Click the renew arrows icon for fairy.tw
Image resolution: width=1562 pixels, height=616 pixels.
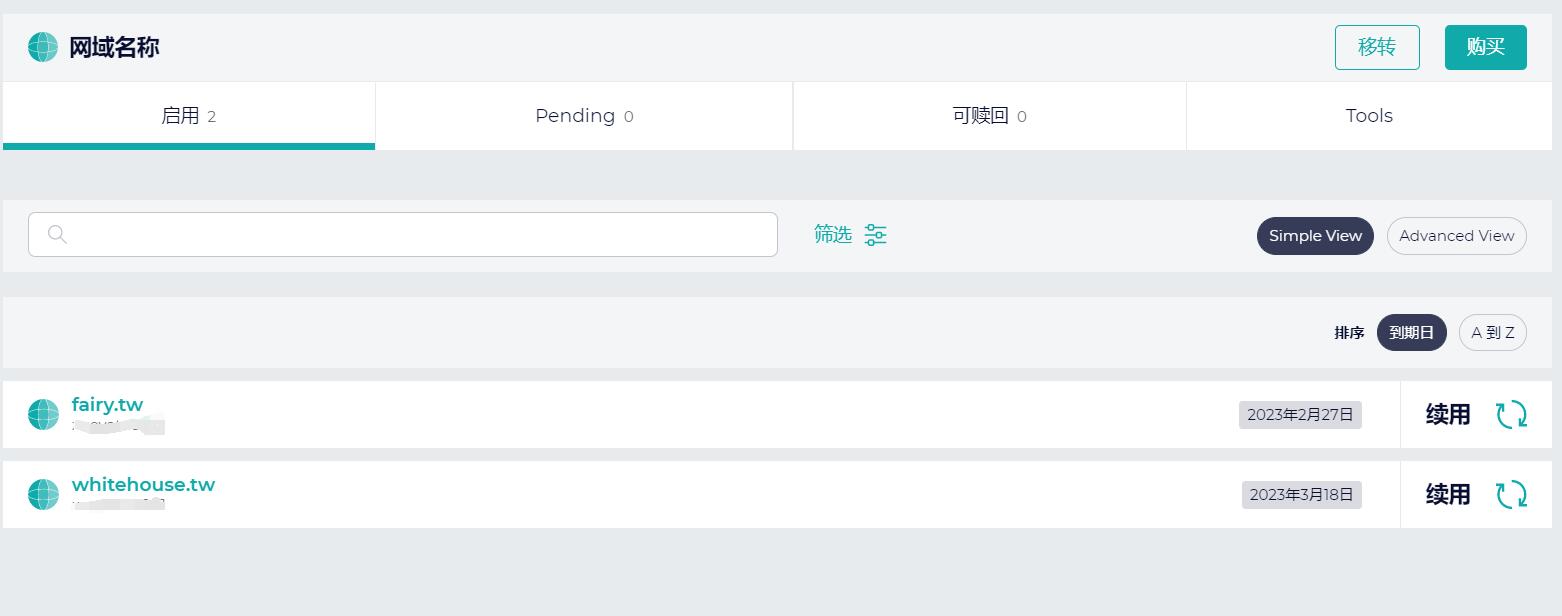tap(1511, 414)
